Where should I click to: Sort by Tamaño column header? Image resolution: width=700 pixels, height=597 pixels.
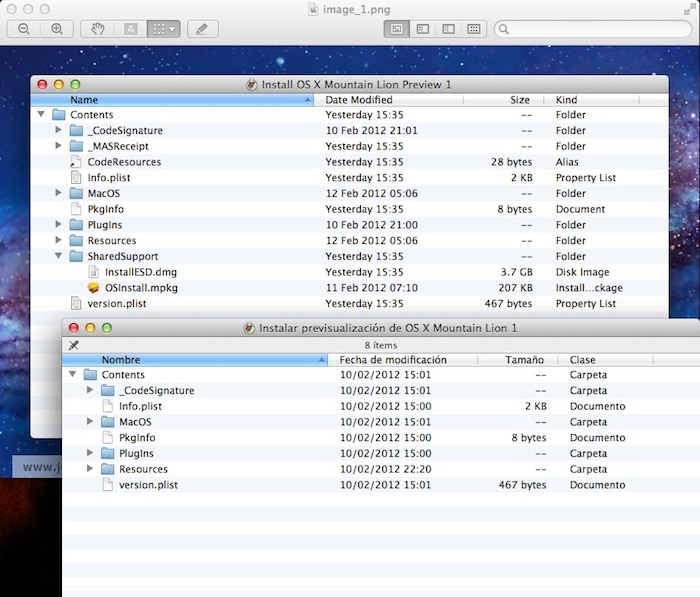[523, 360]
